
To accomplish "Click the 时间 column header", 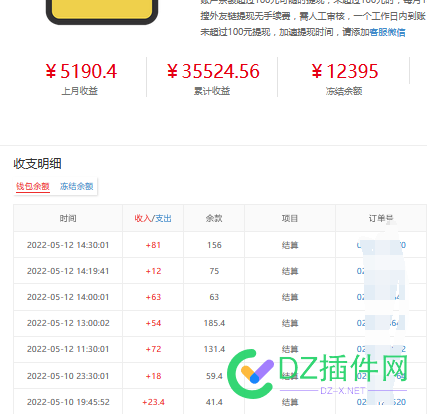I will pos(68,218).
